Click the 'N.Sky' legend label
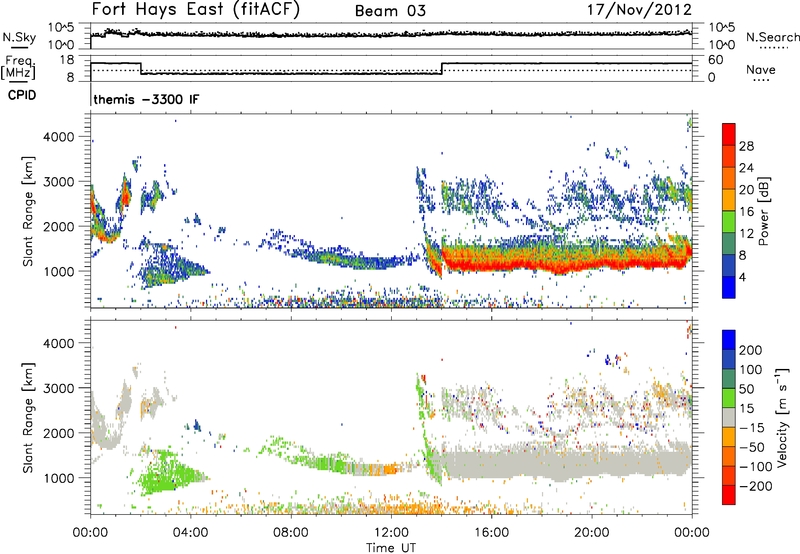The height and width of the screenshot is (554, 800). [x=19, y=37]
